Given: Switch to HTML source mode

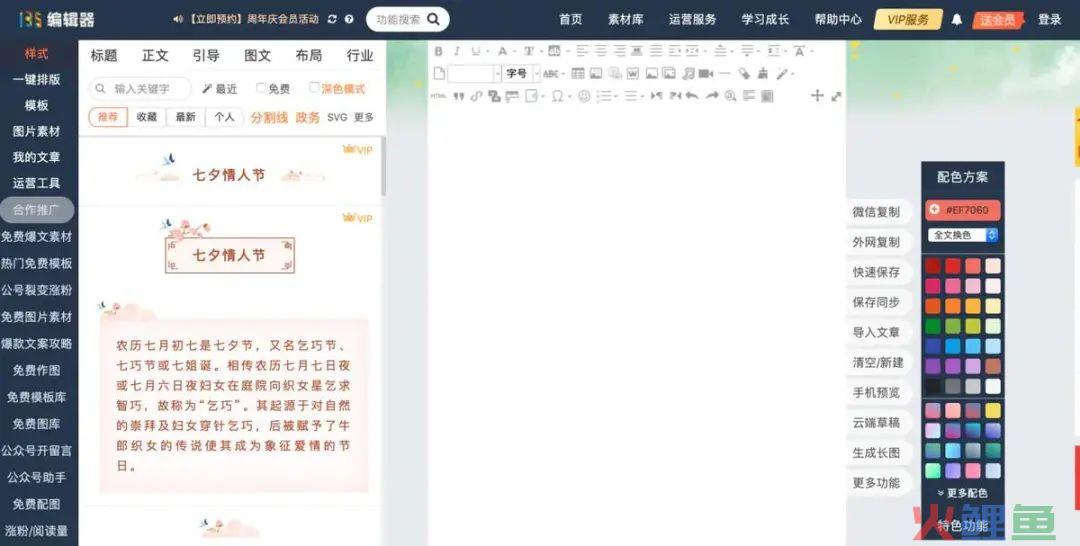Looking at the screenshot, I should coord(438,96).
